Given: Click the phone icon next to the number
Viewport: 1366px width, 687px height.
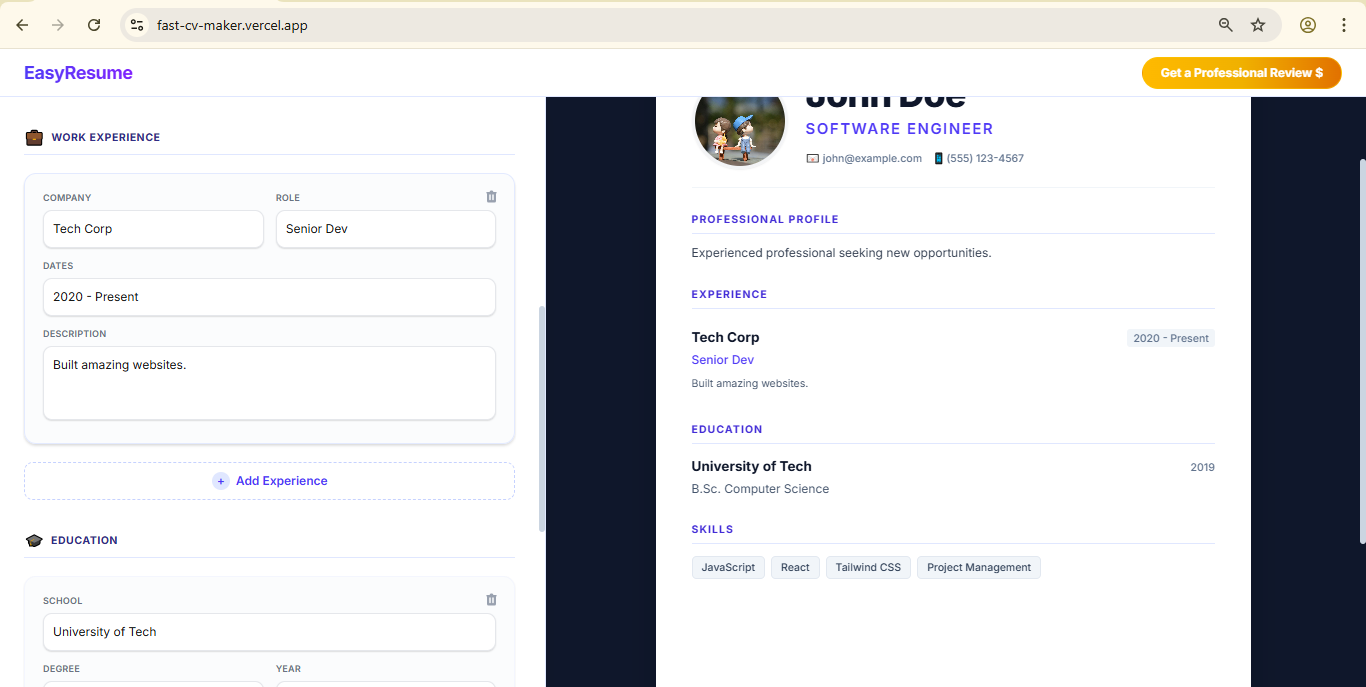Looking at the screenshot, I should [x=937, y=158].
